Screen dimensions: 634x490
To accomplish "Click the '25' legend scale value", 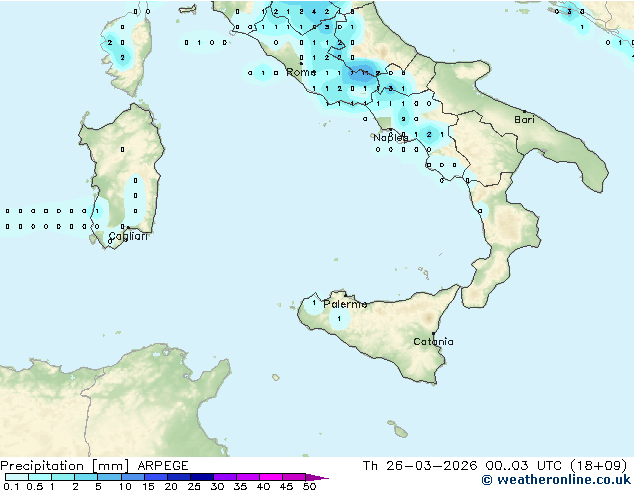I will (194, 486).
